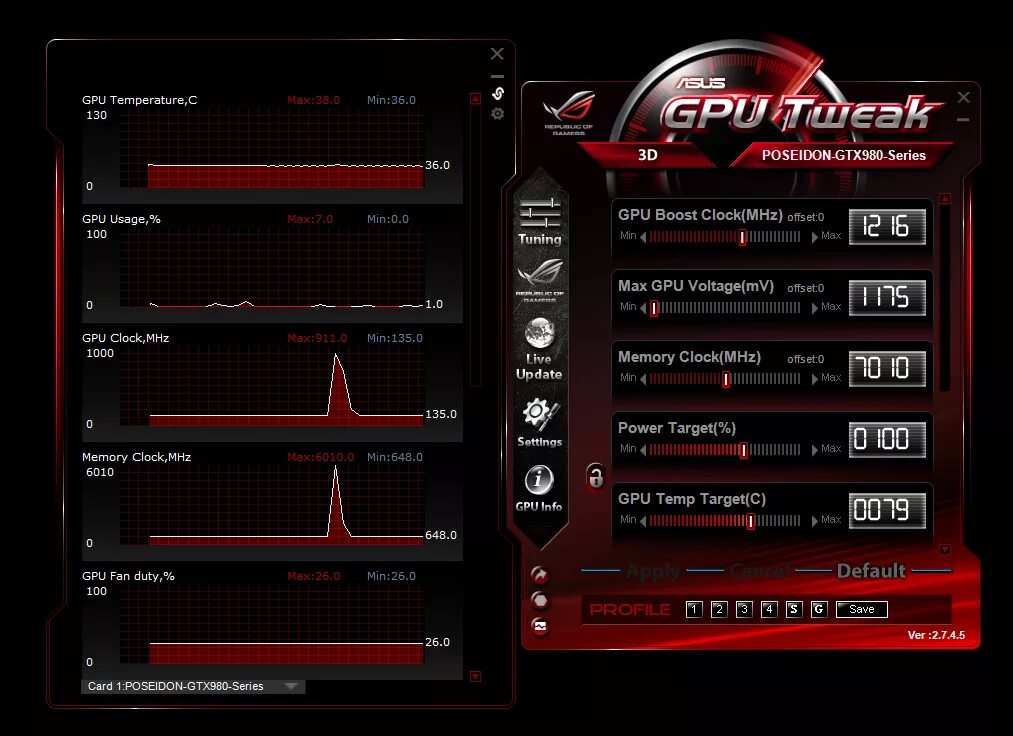Click the Power Target value field 0100

tap(887, 439)
